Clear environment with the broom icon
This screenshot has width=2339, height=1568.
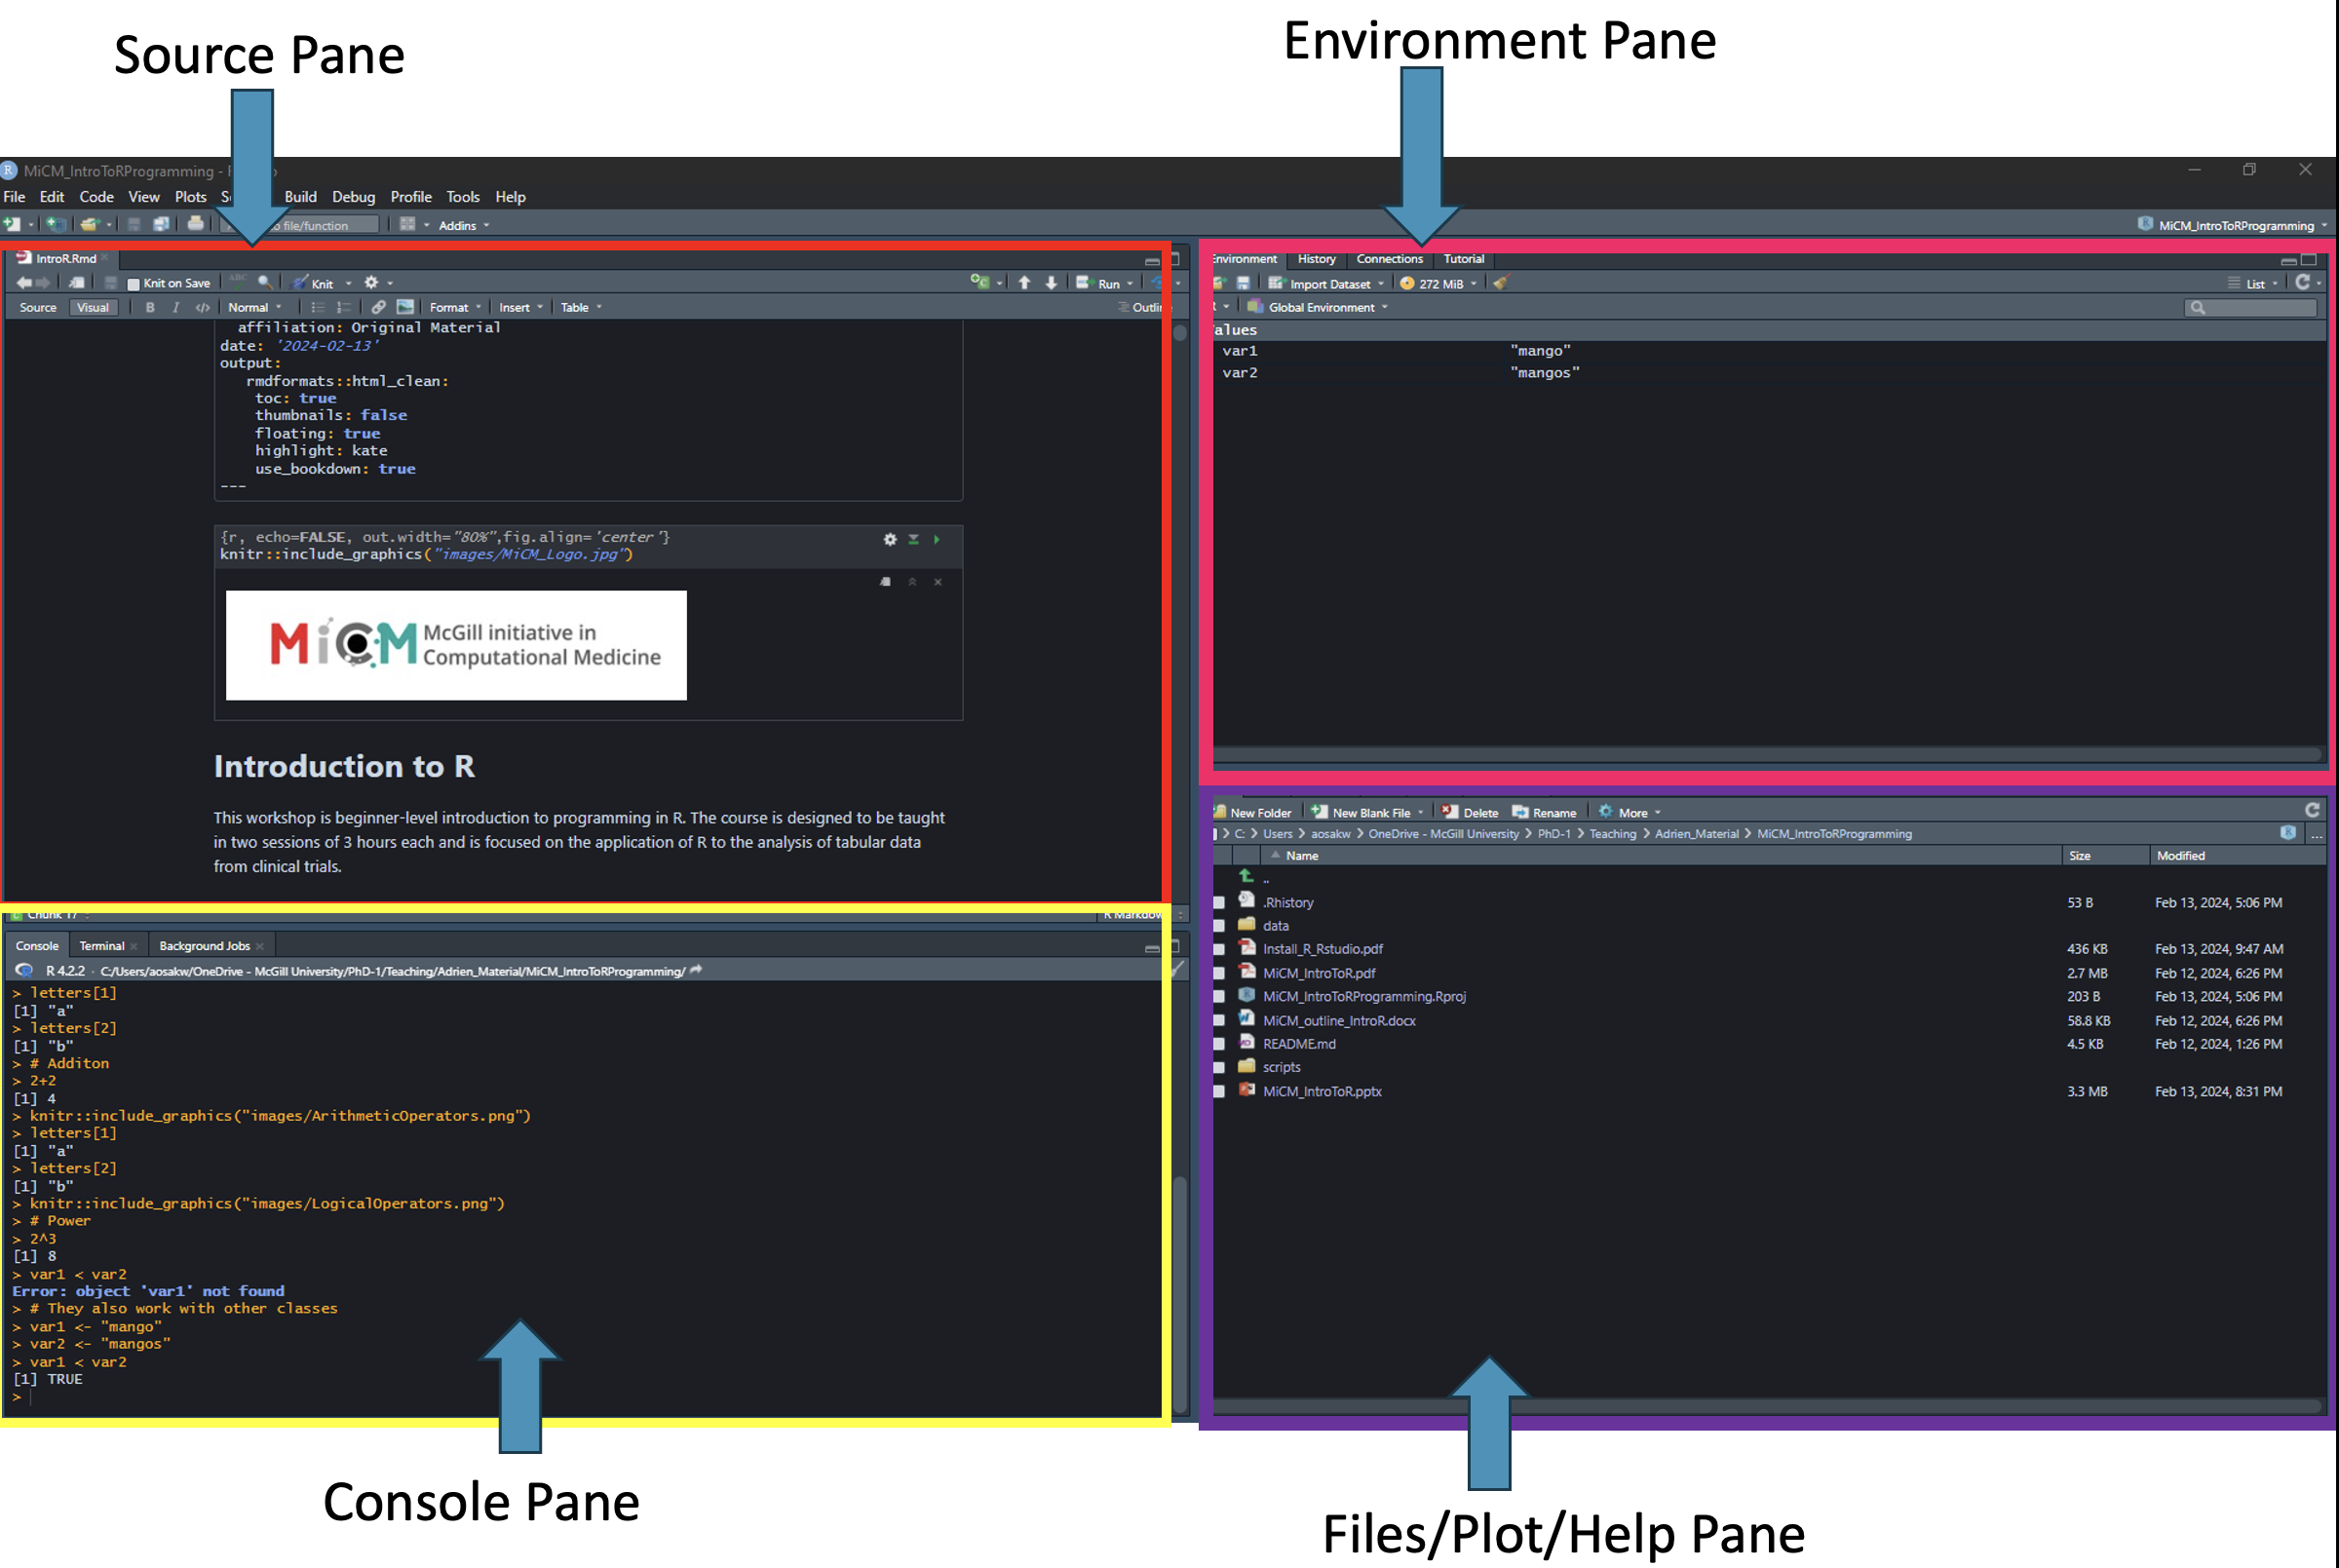[1500, 284]
